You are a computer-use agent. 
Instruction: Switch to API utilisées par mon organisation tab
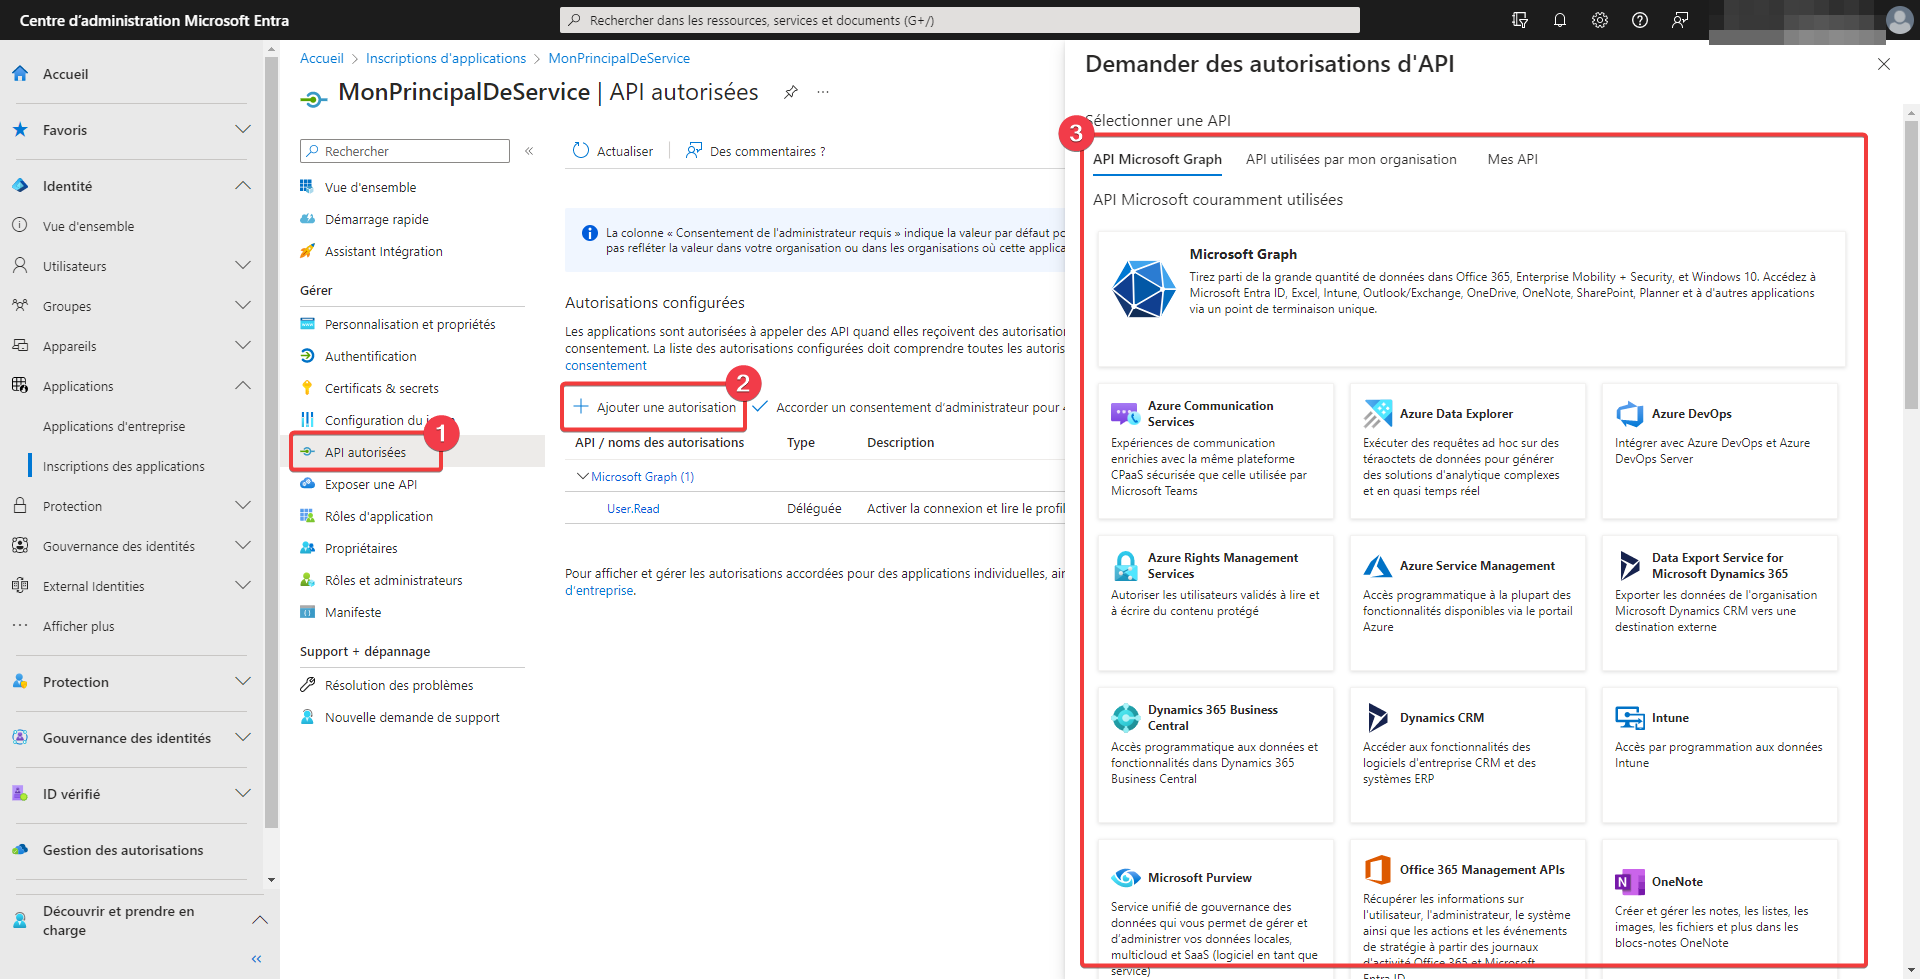[x=1351, y=159]
